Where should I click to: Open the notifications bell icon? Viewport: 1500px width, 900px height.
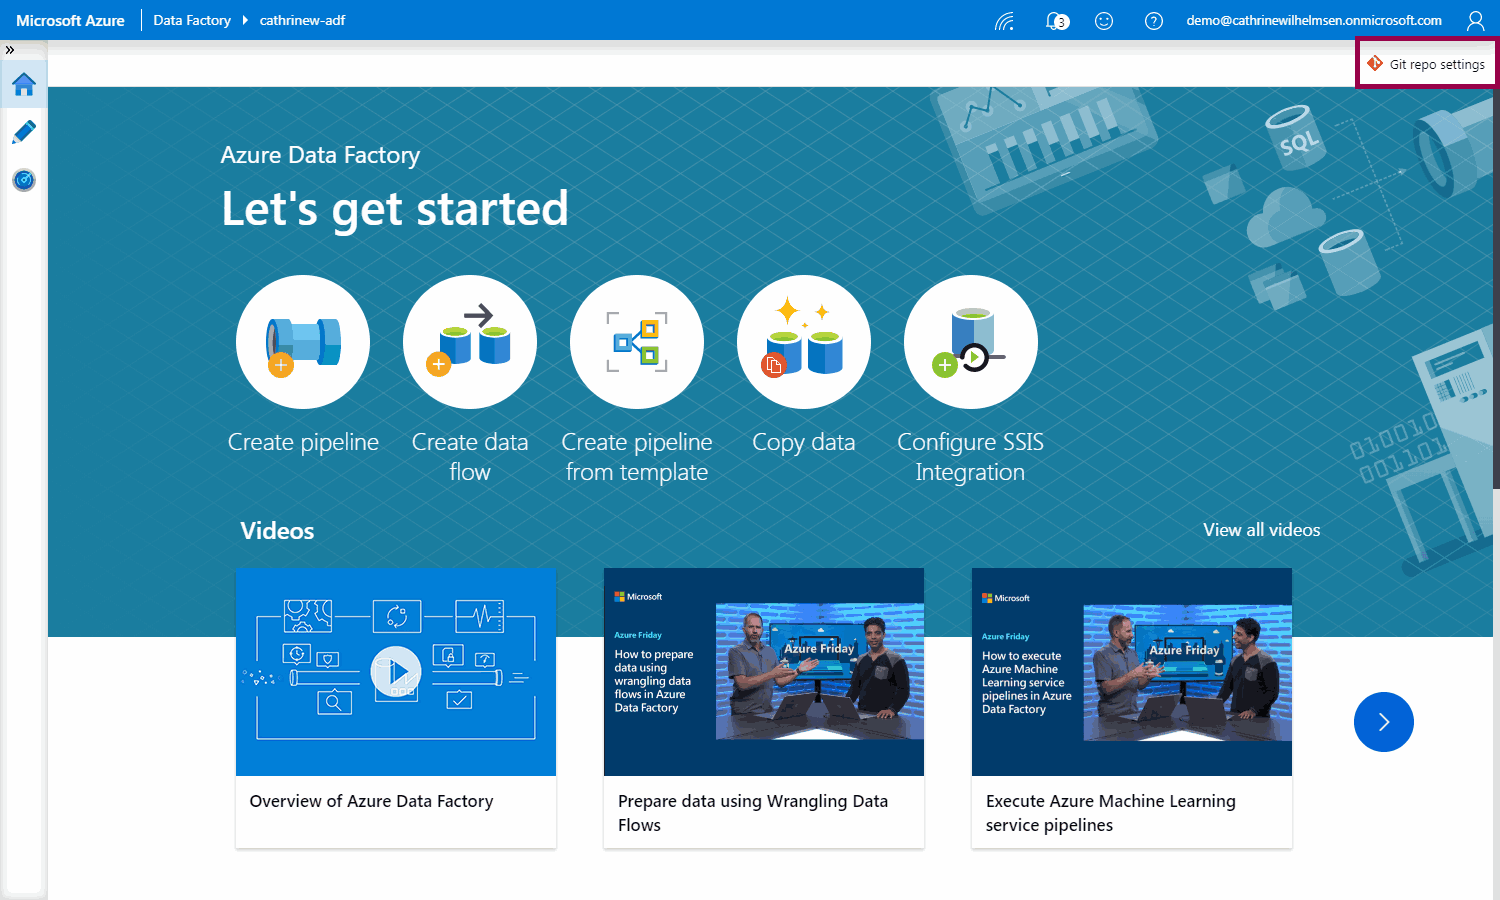pos(1056,21)
